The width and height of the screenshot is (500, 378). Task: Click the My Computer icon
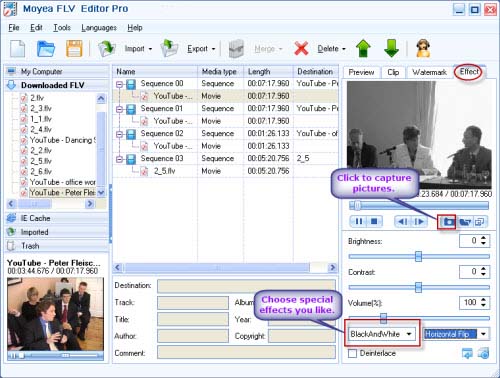(11, 71)
